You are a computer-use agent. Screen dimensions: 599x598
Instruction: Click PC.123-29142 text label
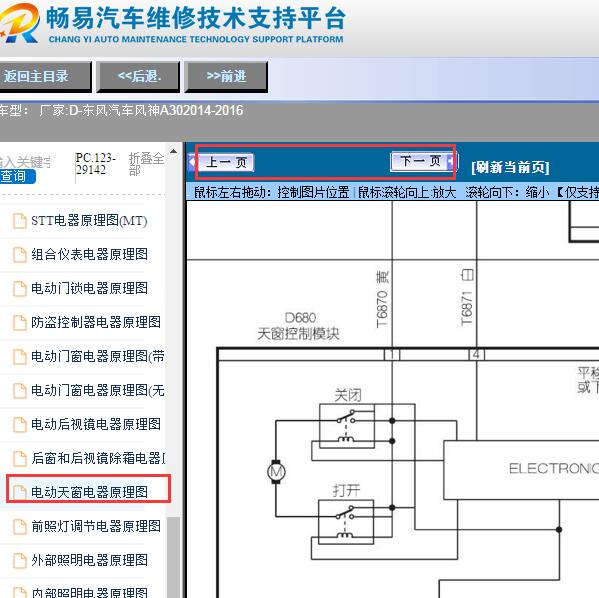pos(96,164)
